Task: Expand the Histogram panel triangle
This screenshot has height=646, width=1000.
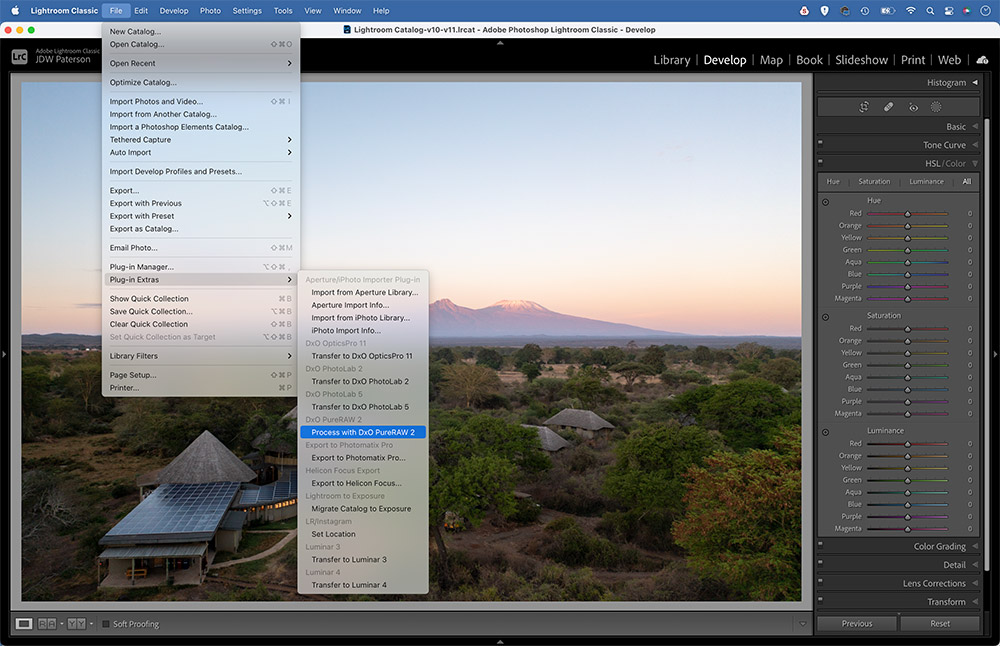Action: click(x=974, y=82)
